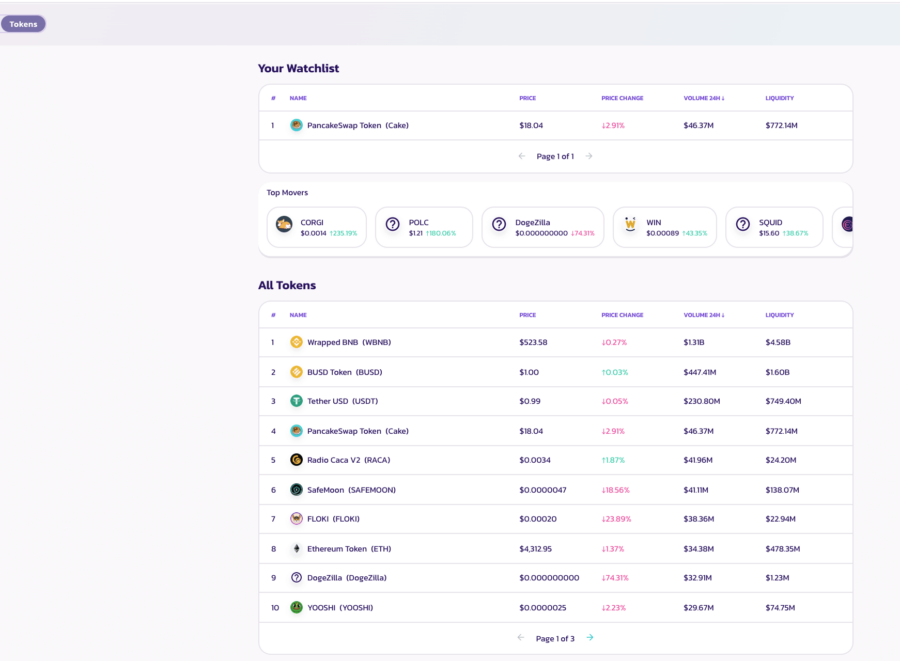Viewport: 900px width, 661px height.
Task: Go to previous page of All Tokens
Action: pyautogui.click(x=521, y=638)
